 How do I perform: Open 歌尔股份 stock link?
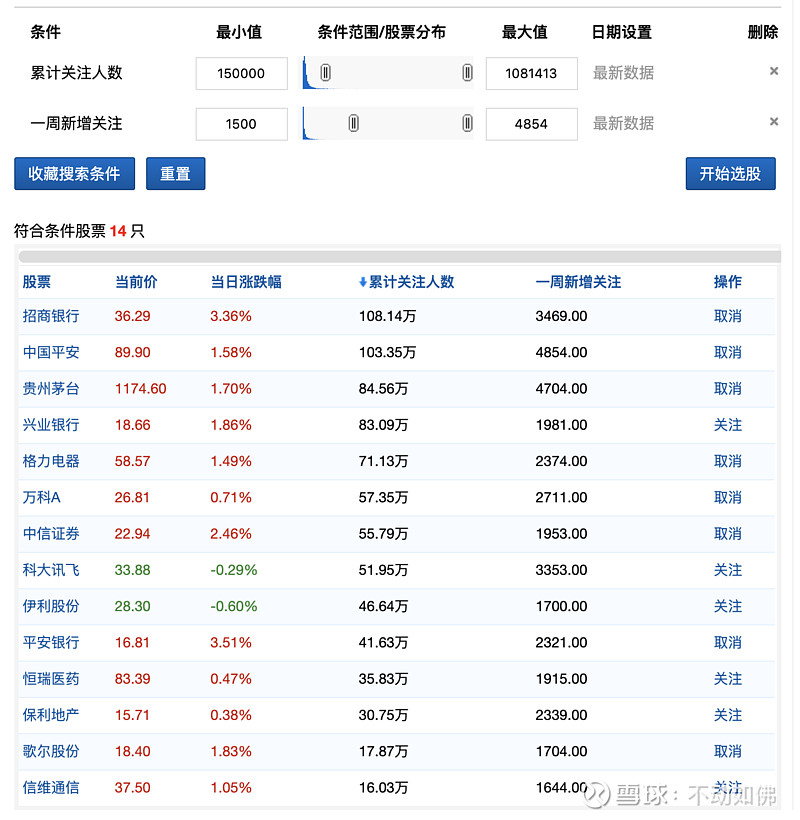(51, 751)
